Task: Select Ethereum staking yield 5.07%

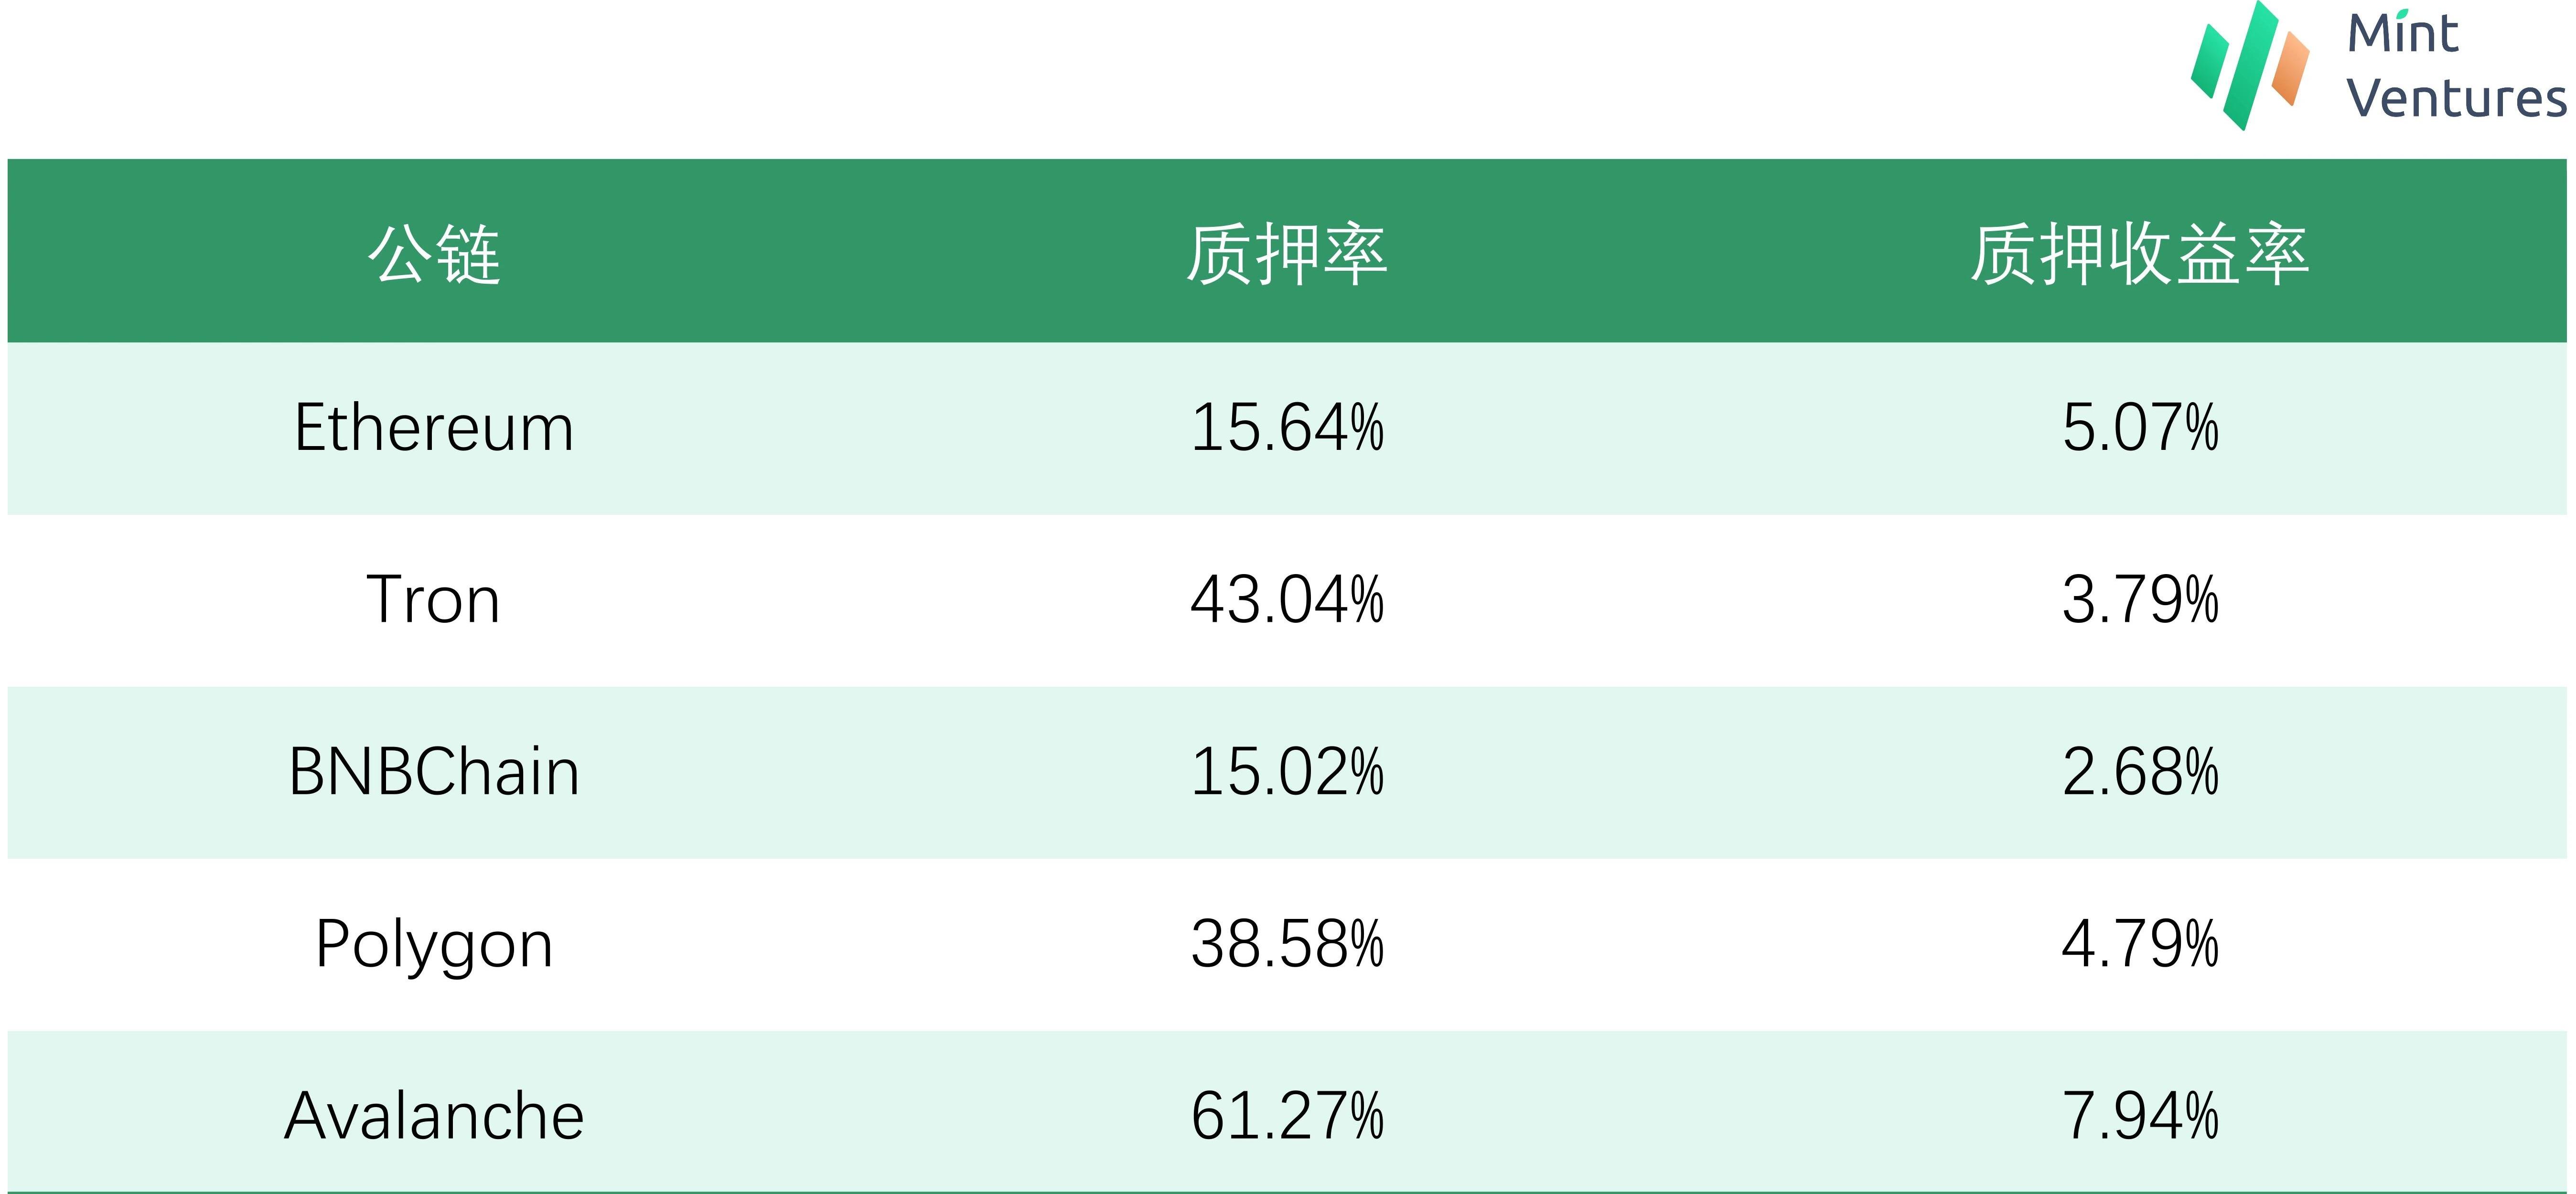Action: coord(2140,428)
